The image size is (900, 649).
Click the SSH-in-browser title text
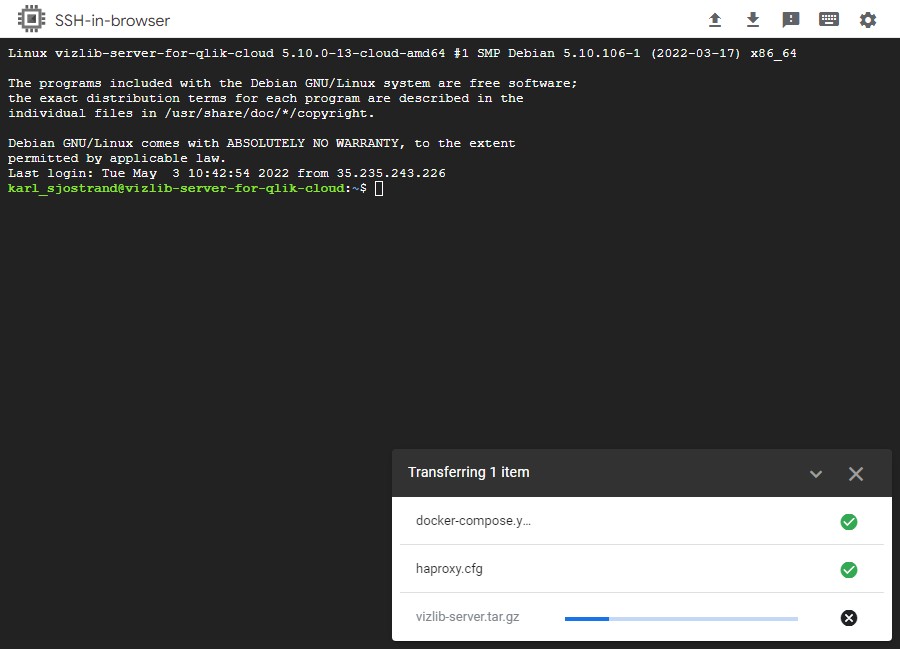[112, 21]
